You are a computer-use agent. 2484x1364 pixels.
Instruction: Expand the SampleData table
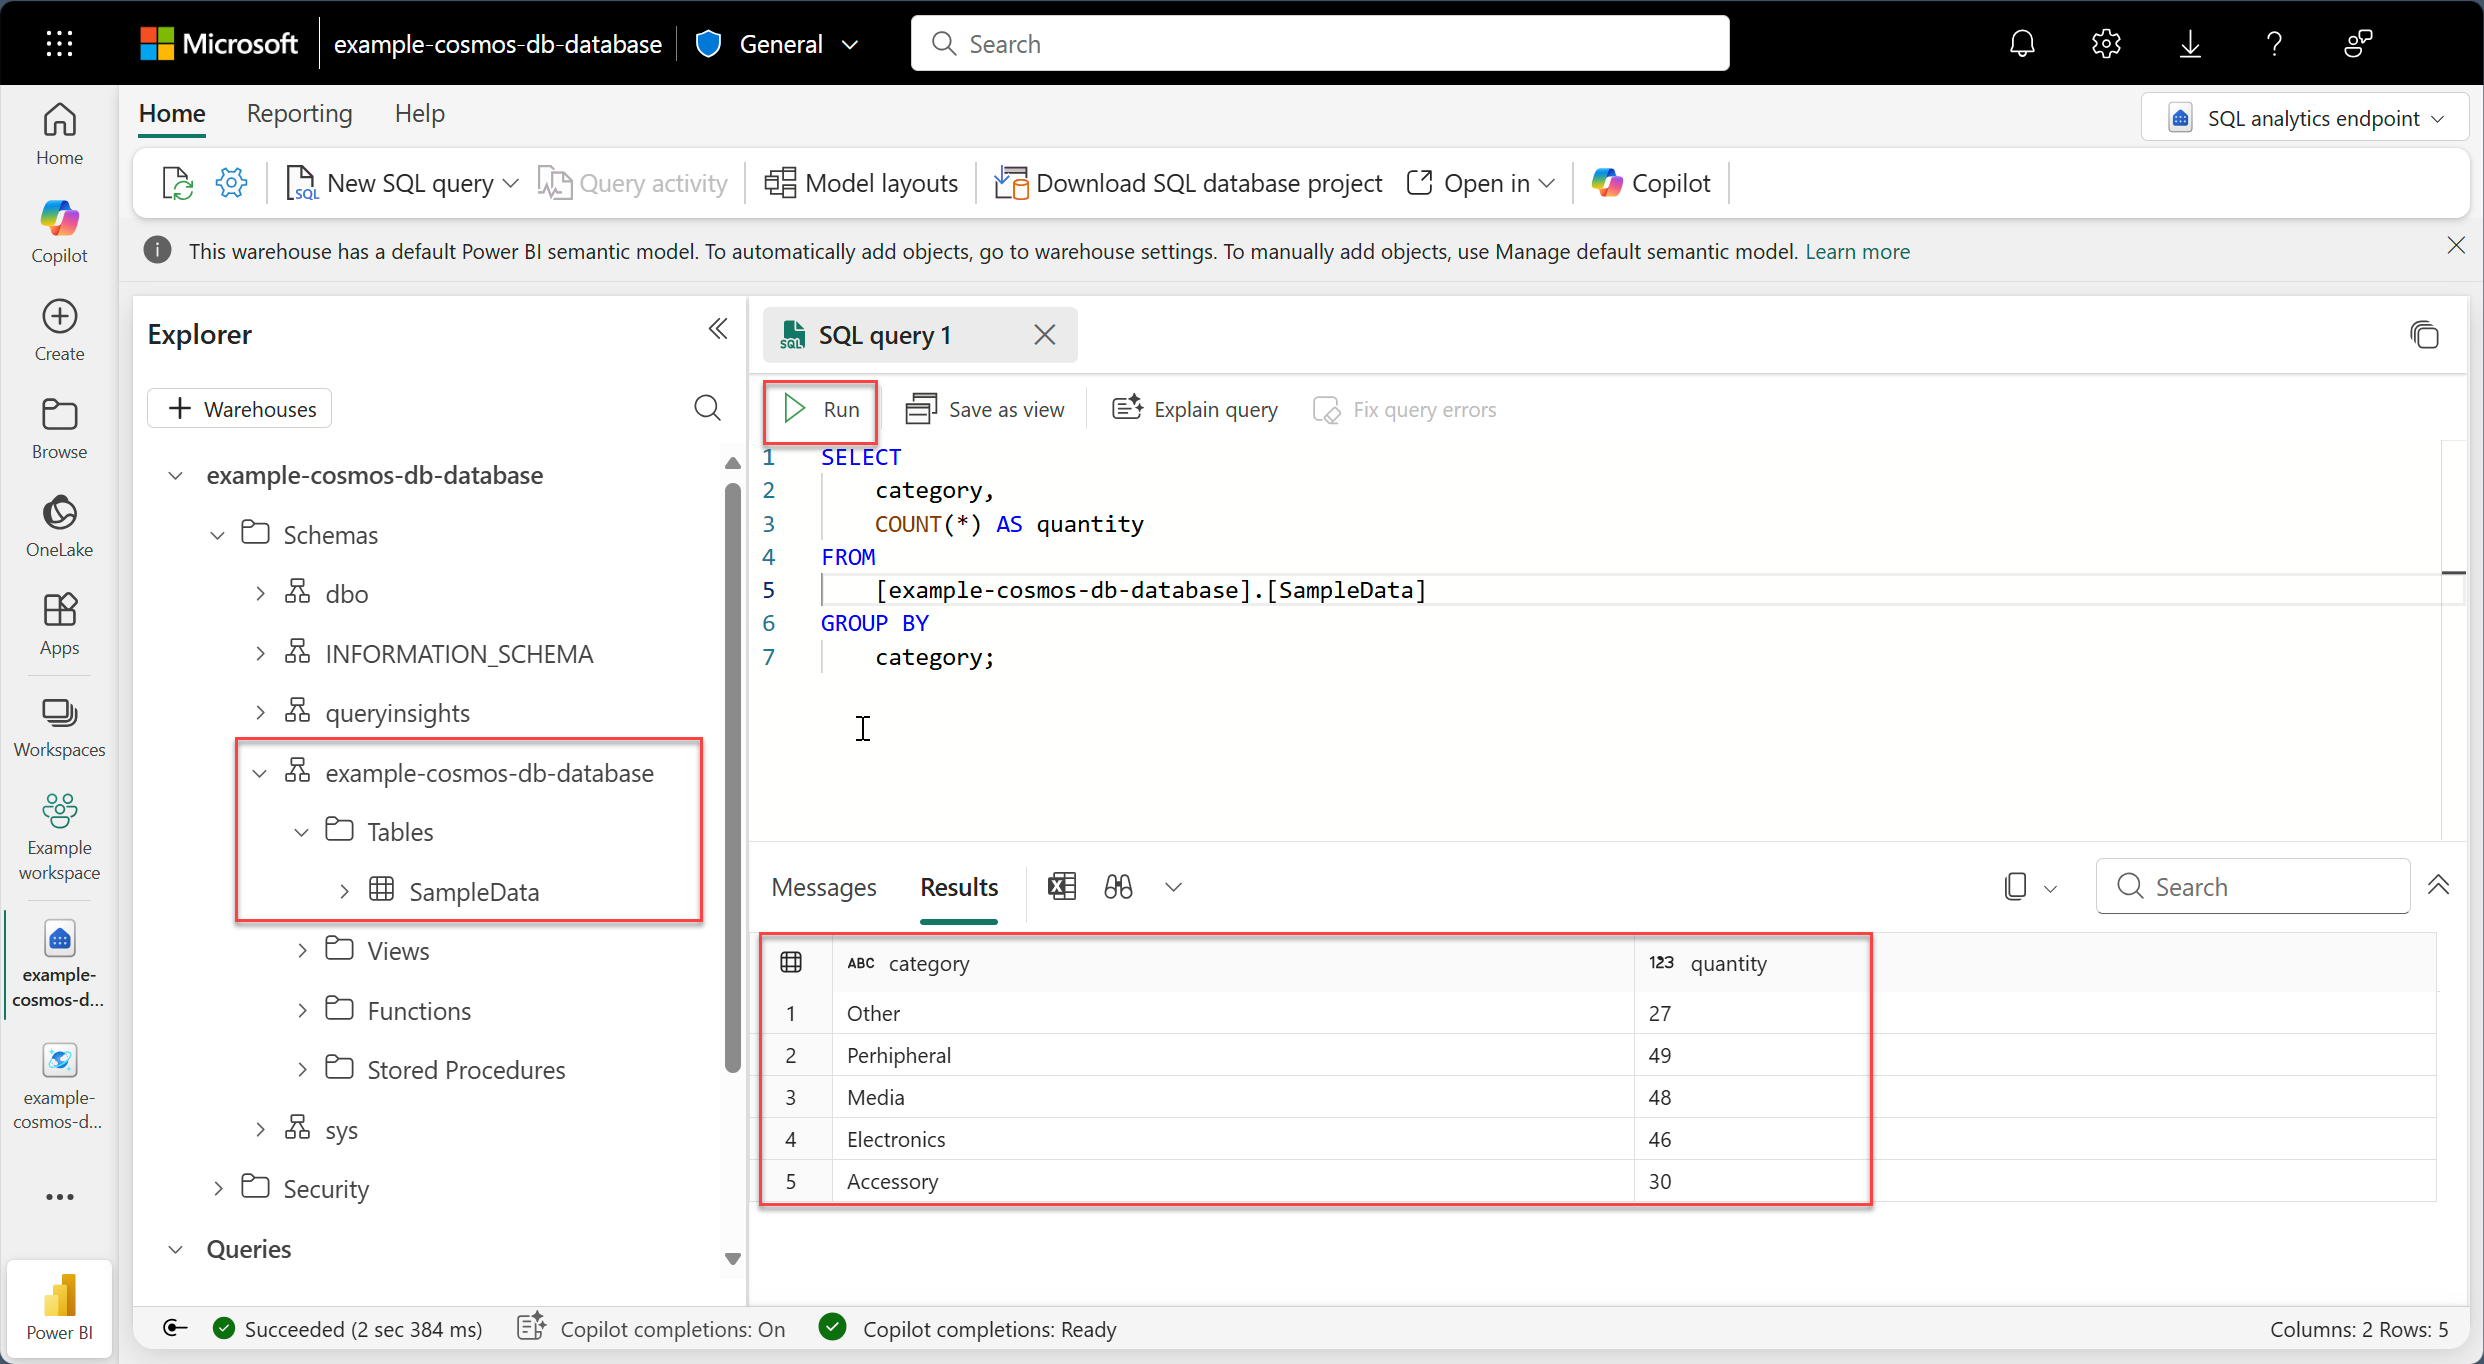point(344,890)
